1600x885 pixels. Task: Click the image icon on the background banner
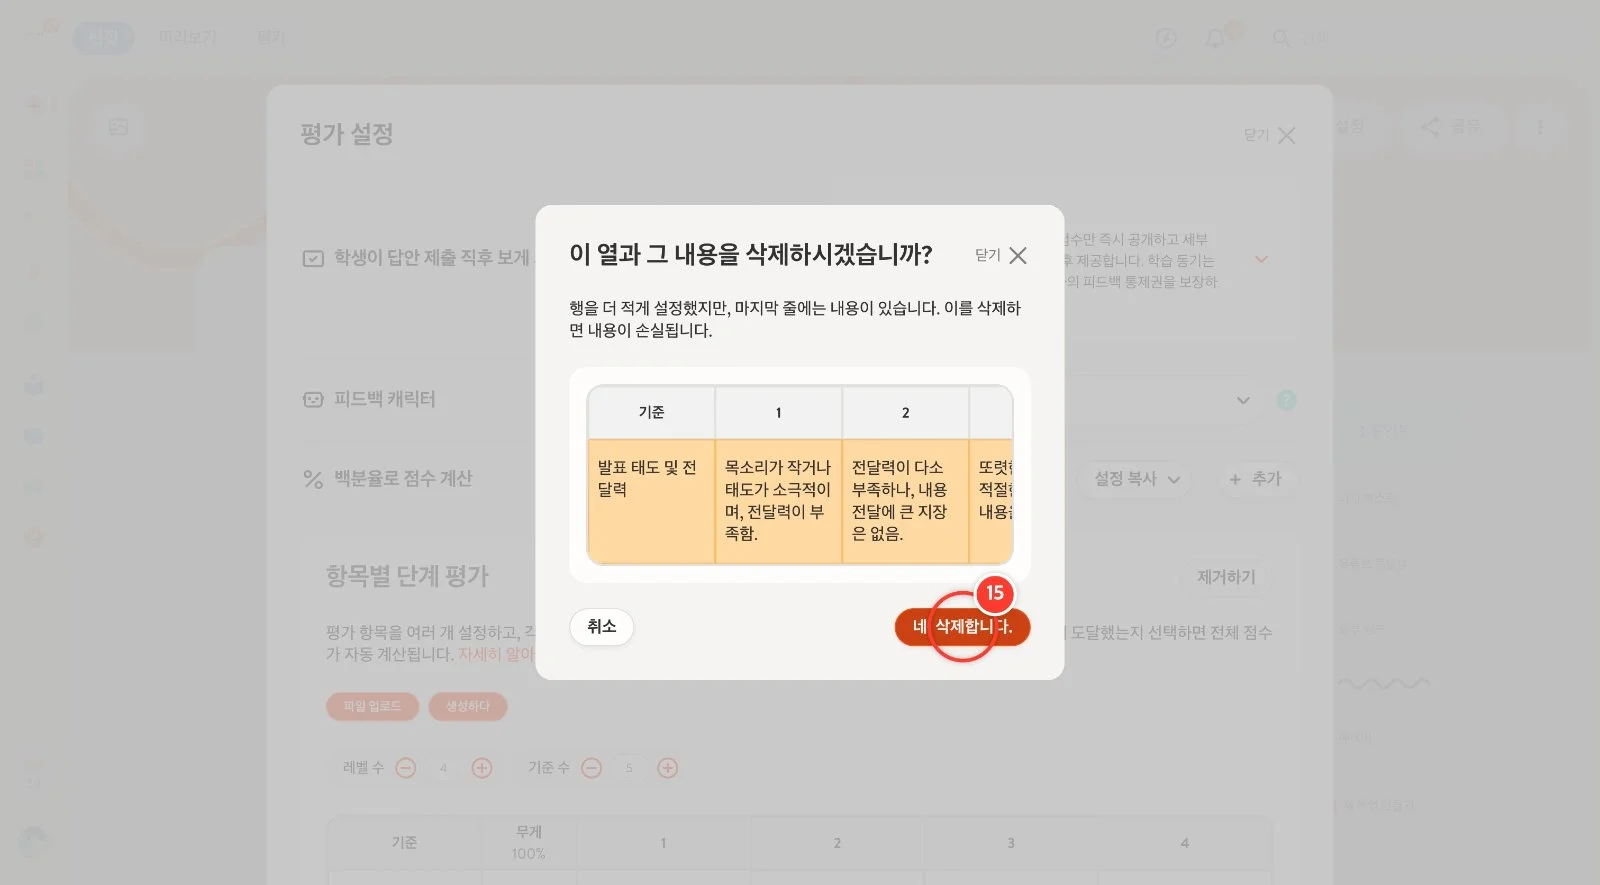coord(118,127)
